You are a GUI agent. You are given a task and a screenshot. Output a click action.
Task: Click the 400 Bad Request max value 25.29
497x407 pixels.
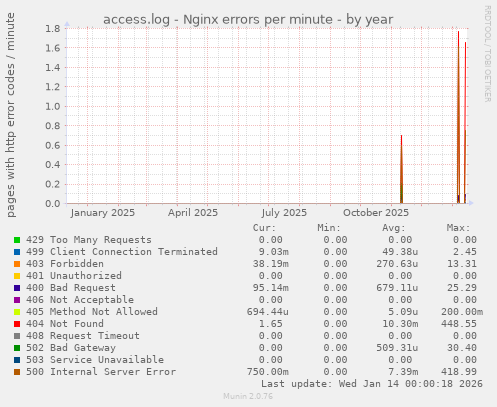(462, 288)
